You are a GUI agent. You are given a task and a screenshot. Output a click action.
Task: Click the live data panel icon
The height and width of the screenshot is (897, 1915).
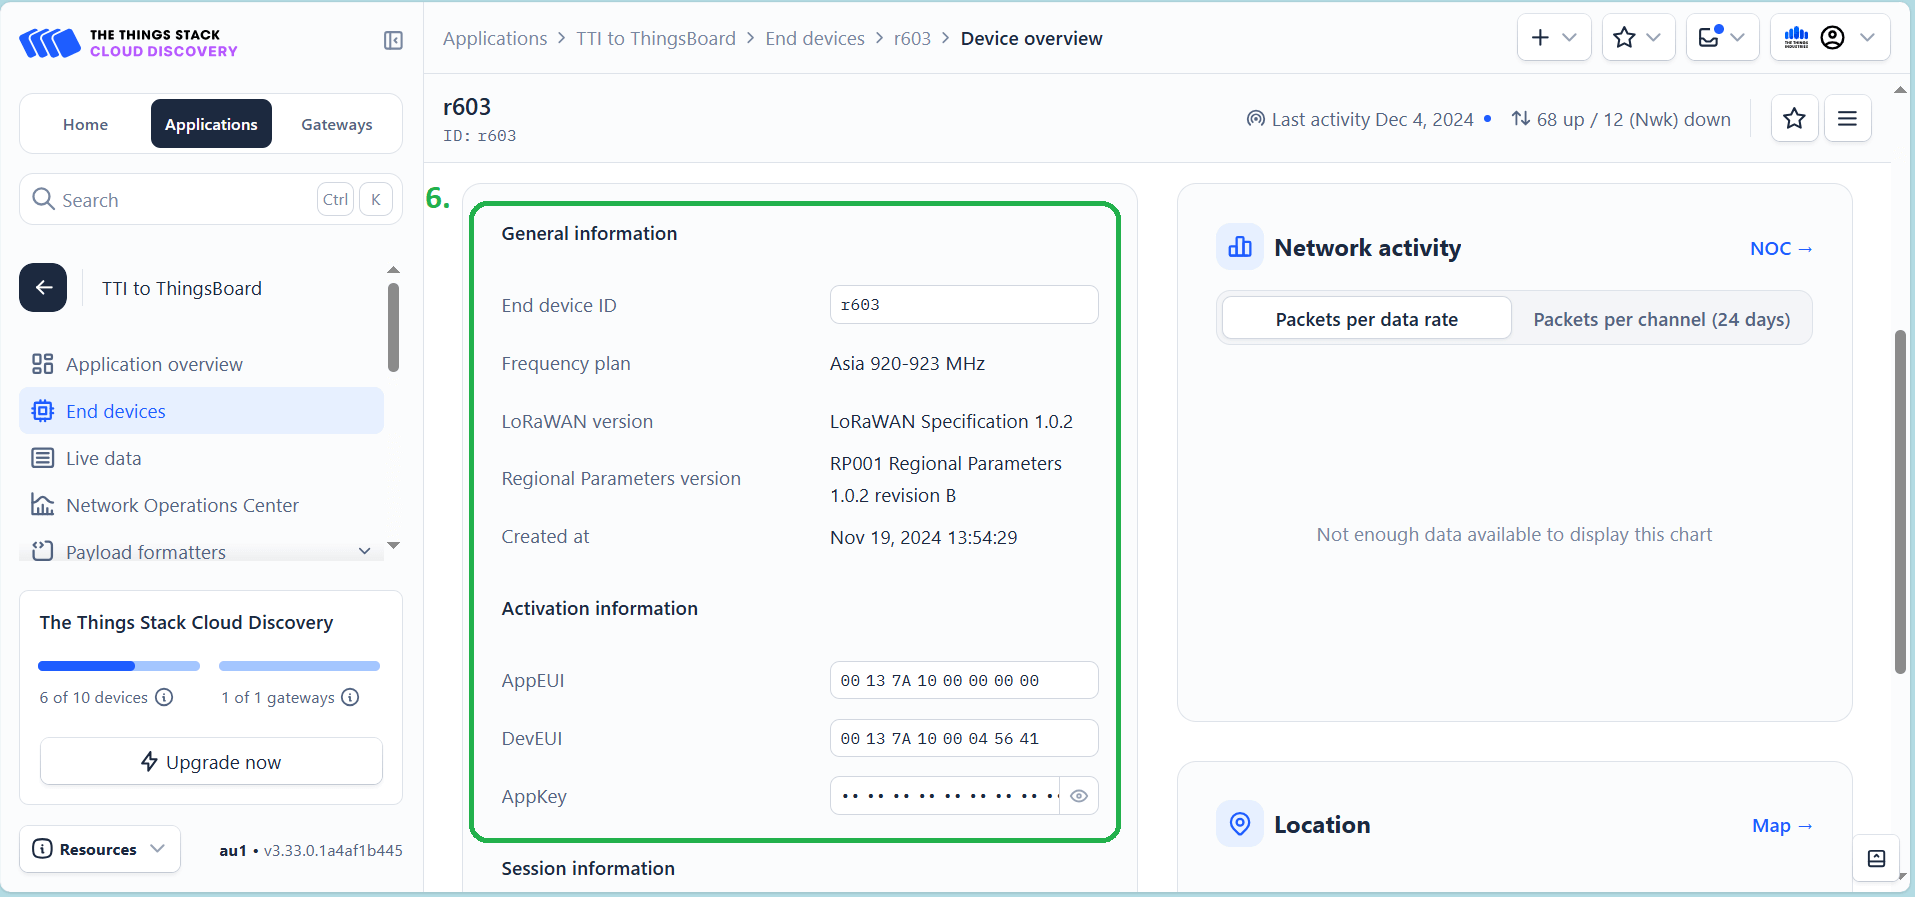pyautogui.click(x=1876, y=858)
